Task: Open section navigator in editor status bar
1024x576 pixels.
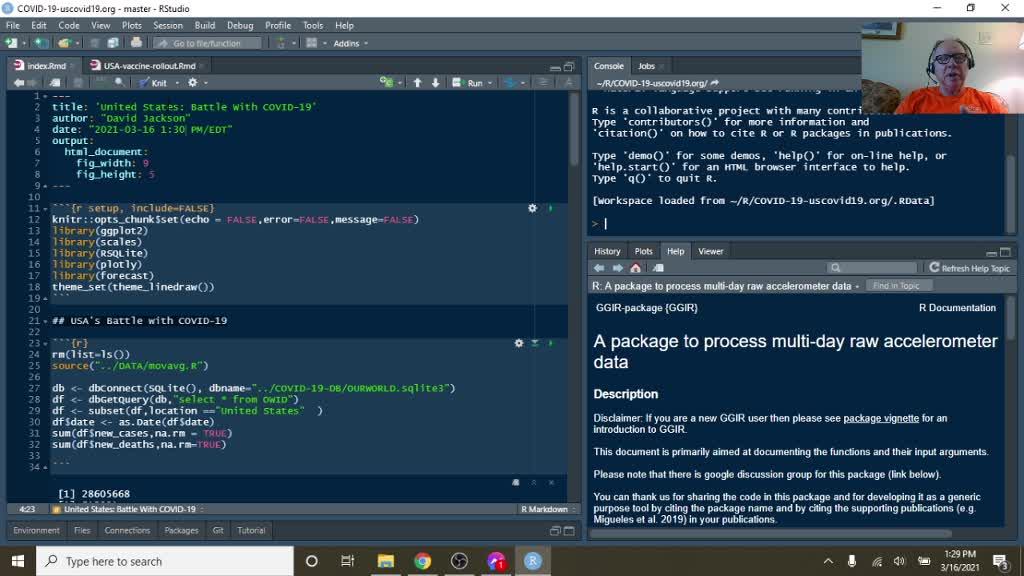Action: (128, 509)
